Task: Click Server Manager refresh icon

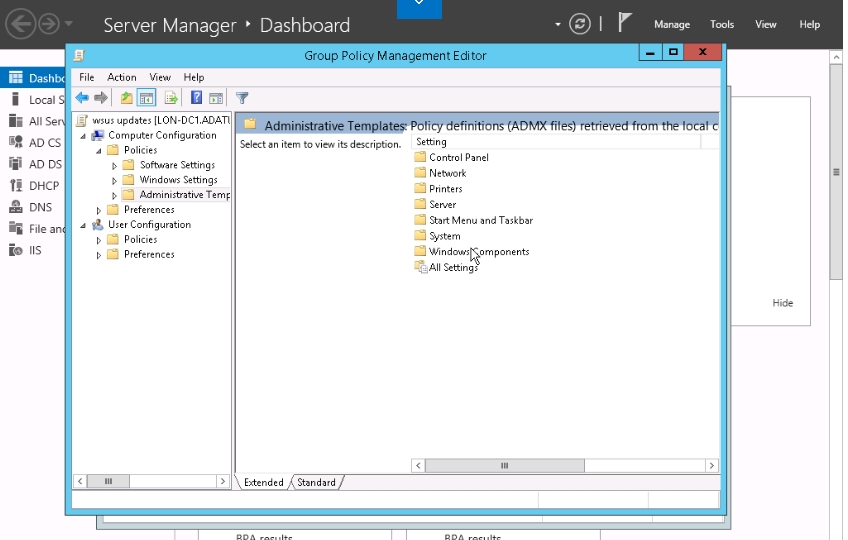Action: tap(580, 24)
